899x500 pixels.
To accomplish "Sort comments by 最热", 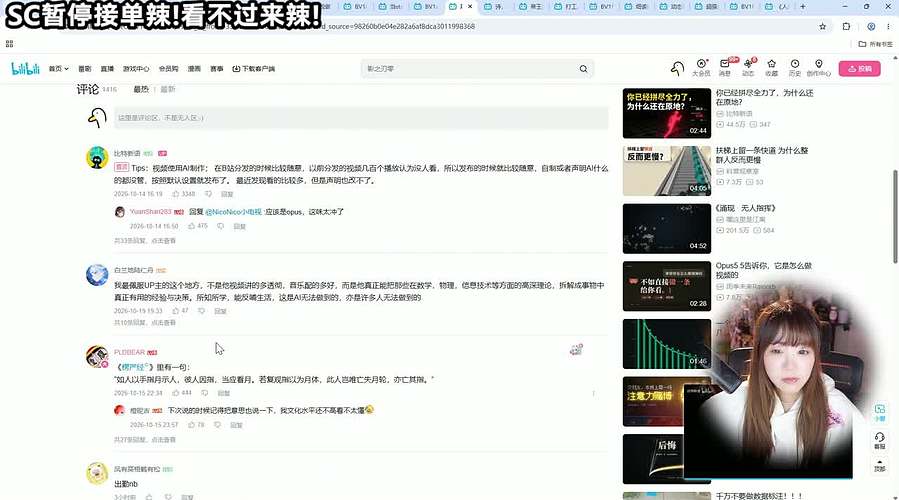I will pos(141,89).
